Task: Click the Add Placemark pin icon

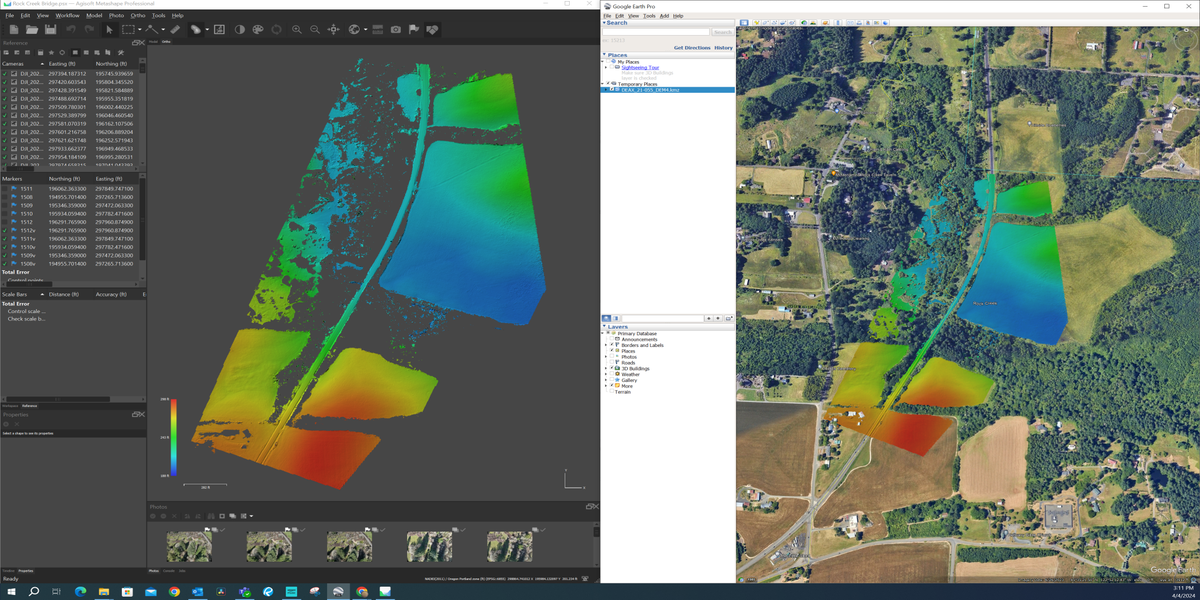Action: pyautogui.click(x=759, y=22)
